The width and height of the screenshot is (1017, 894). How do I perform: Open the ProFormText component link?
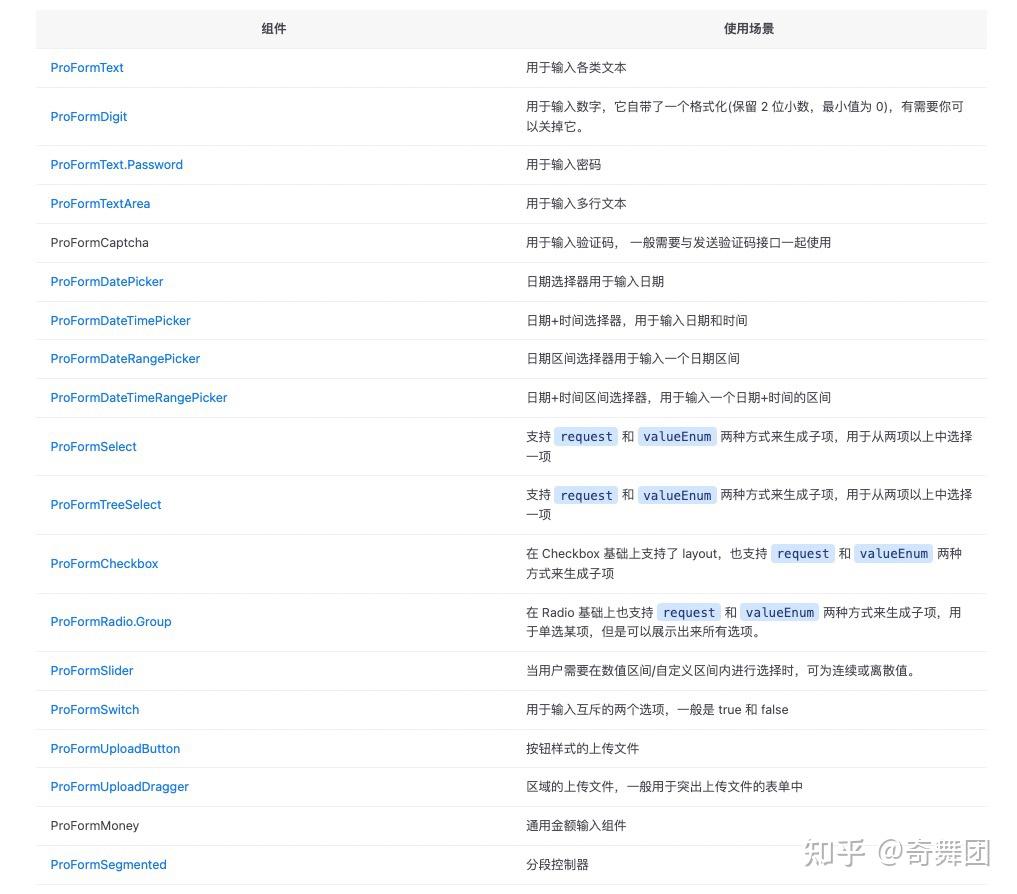[x=87, y=67]
